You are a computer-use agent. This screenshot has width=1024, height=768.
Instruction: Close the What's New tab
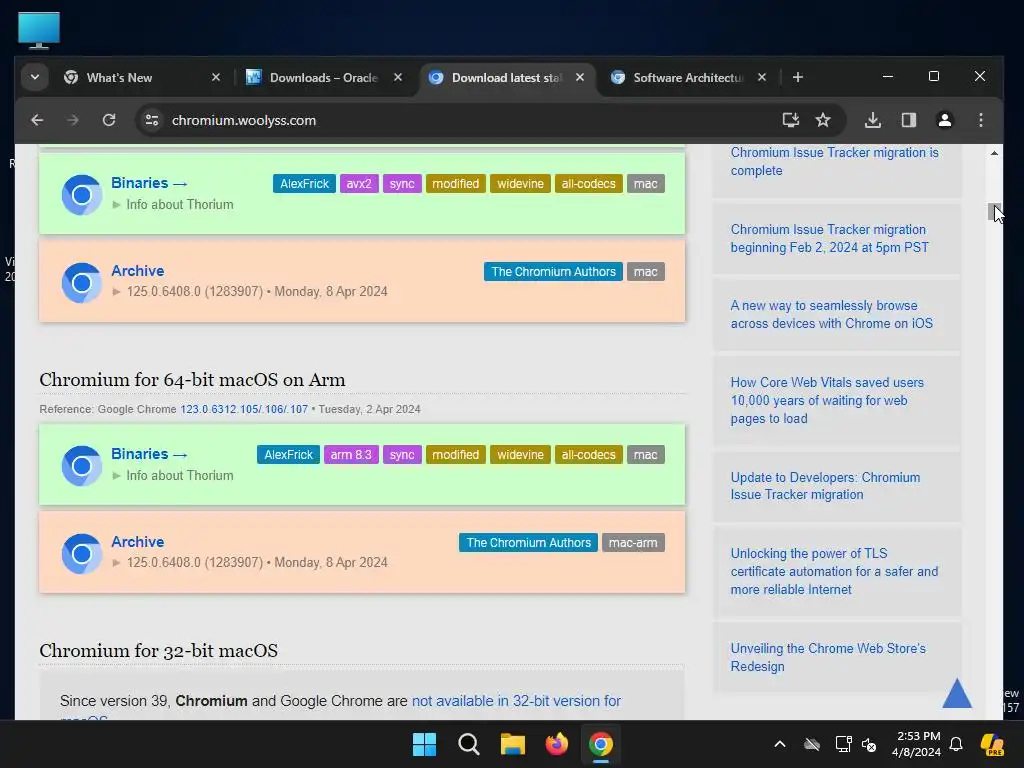click(216, 78)
